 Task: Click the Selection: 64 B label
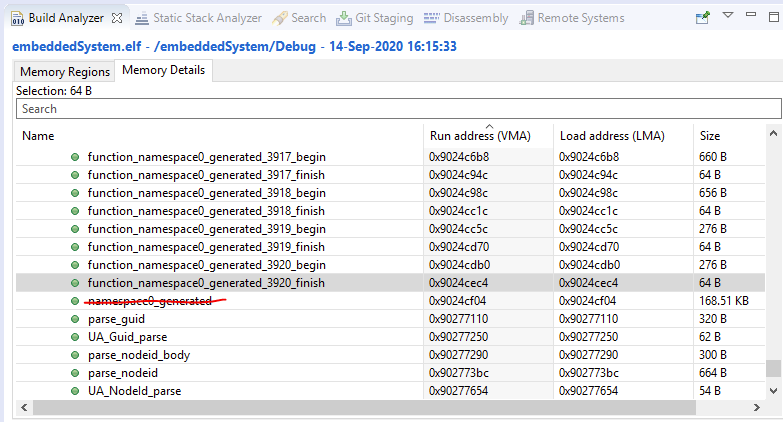tap(54, 91)
